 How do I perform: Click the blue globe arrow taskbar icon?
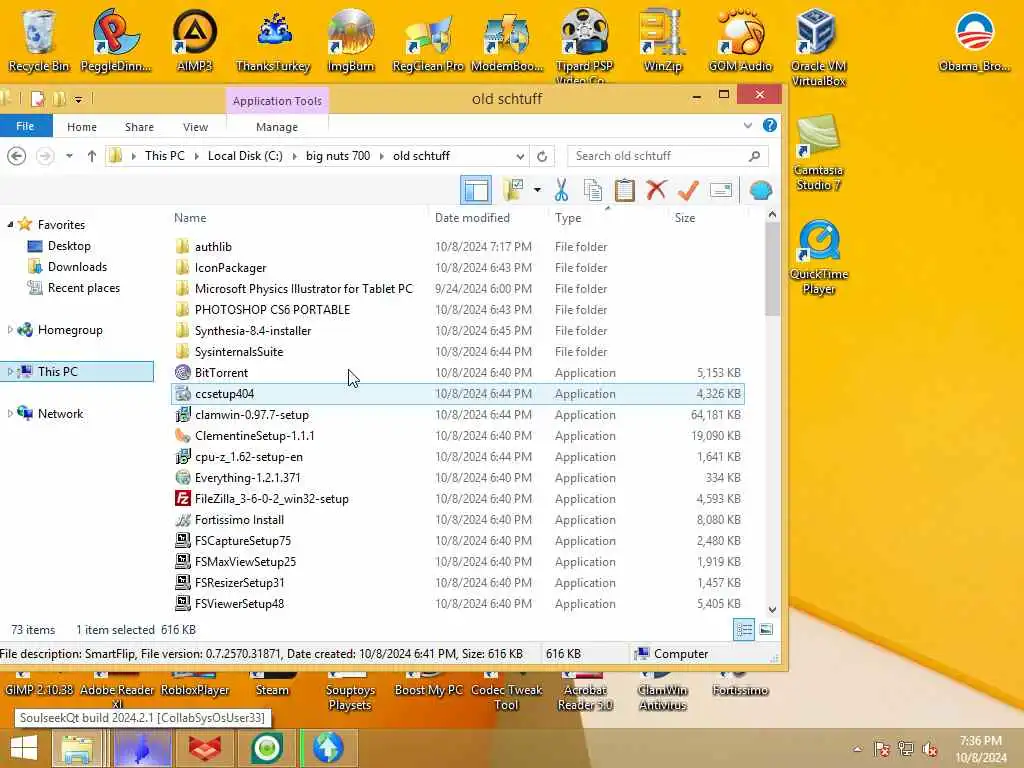[328, 748]
